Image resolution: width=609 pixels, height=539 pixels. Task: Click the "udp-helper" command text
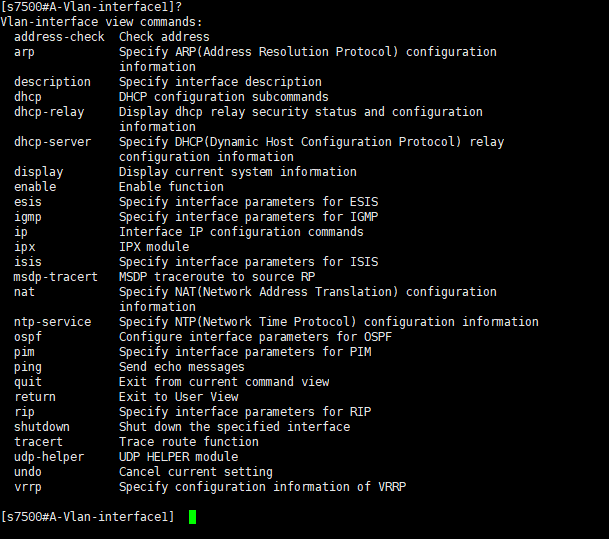(49, 457)
